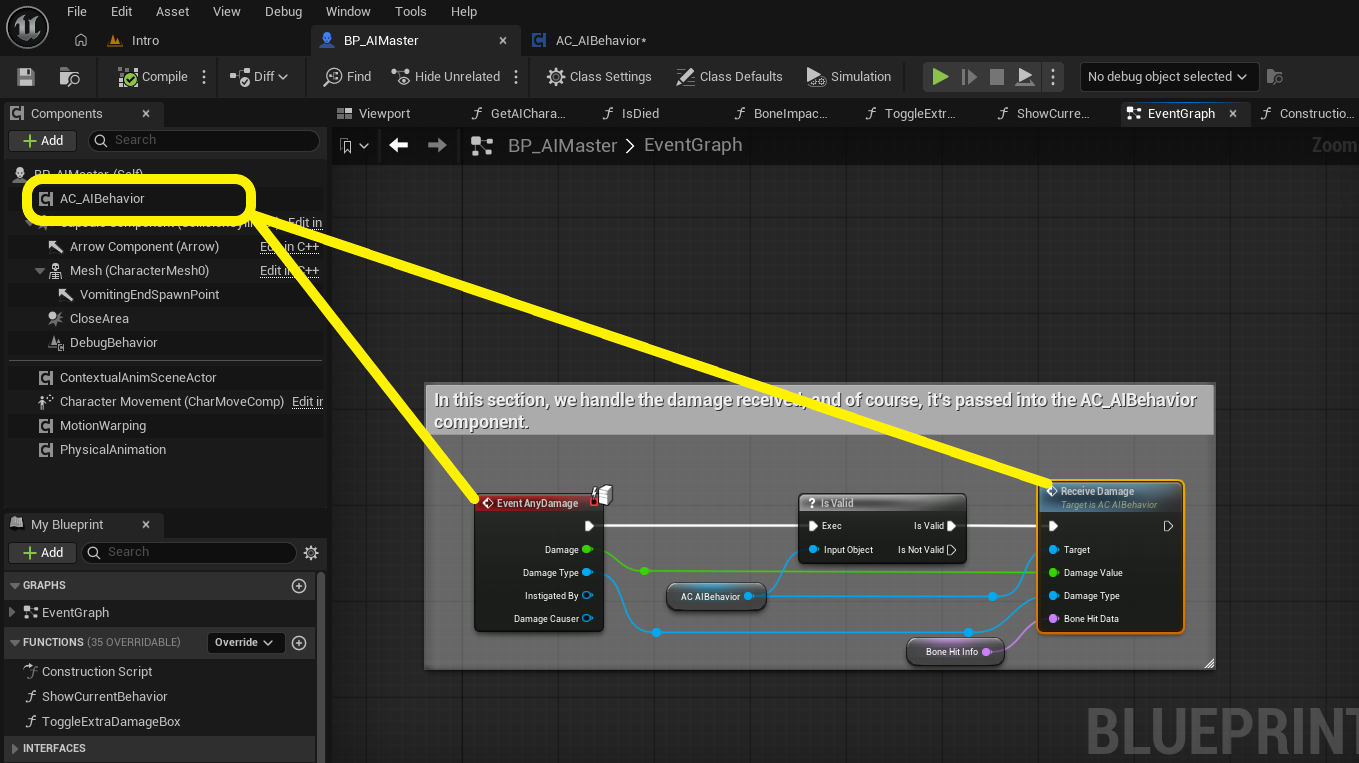
Task: Add a new component
Action: [43, 141]
